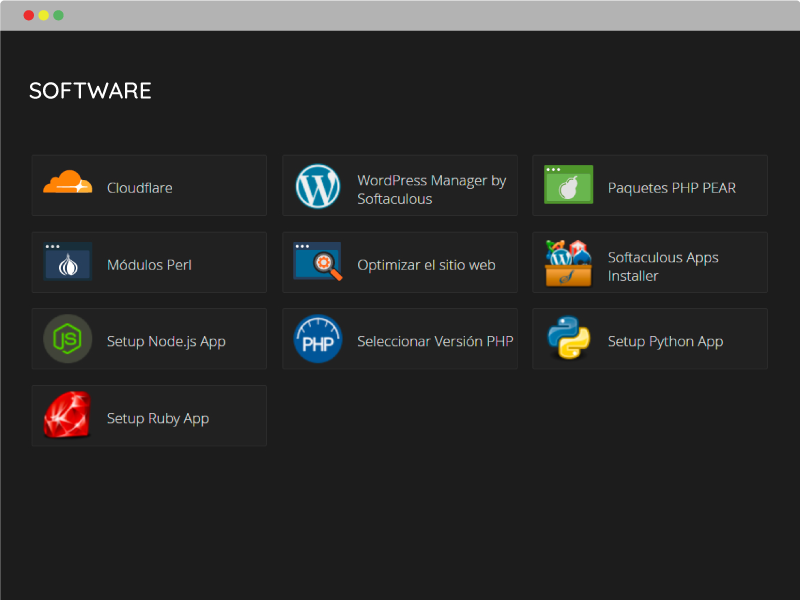Open Paquetes PHP PEAR link
This screenshot has height=600, width=800.
[671, 188]
